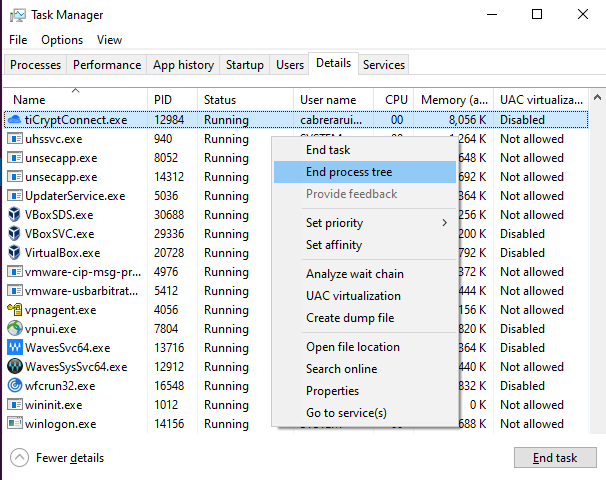The width and height of the screenshot is (606, 480).
Task: Open the Options menu
Action: click(x=62, y=40)
